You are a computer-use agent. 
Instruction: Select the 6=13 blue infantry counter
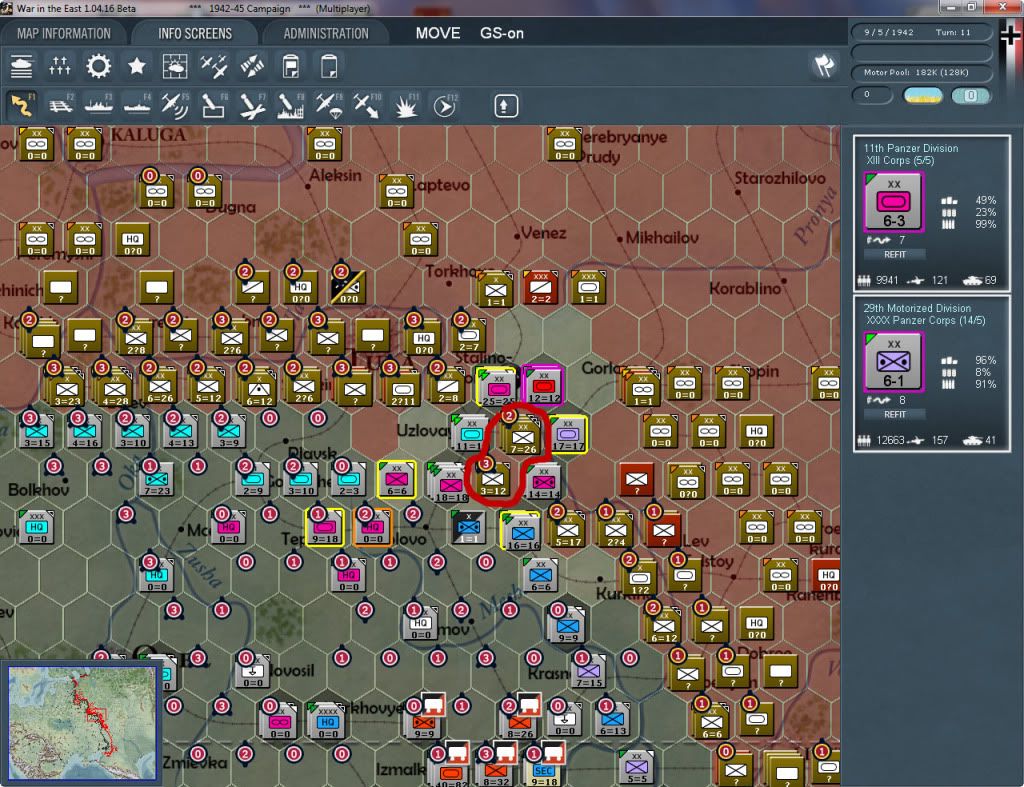click(613, 719)
